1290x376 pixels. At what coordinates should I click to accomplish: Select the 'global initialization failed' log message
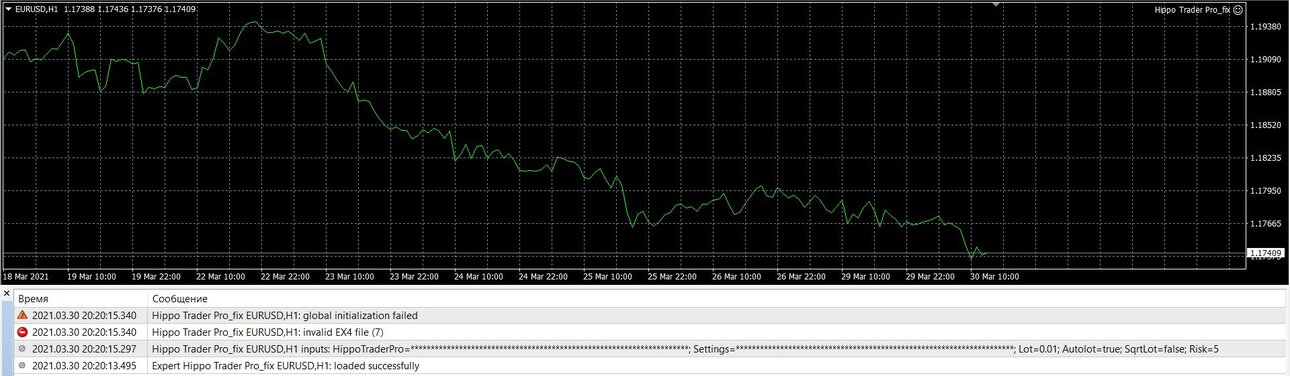(285, 315)
